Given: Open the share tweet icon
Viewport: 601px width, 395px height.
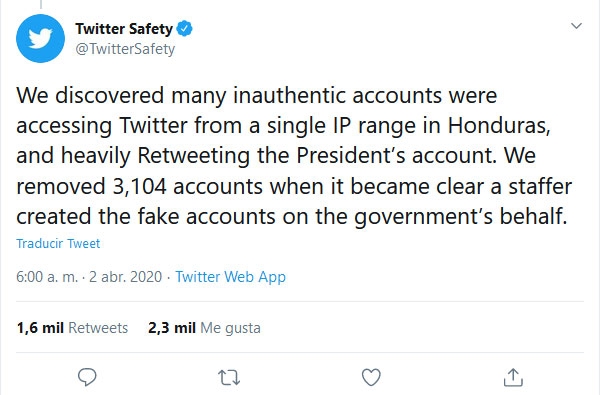Looking at the screenshot, I should point(513,377).
